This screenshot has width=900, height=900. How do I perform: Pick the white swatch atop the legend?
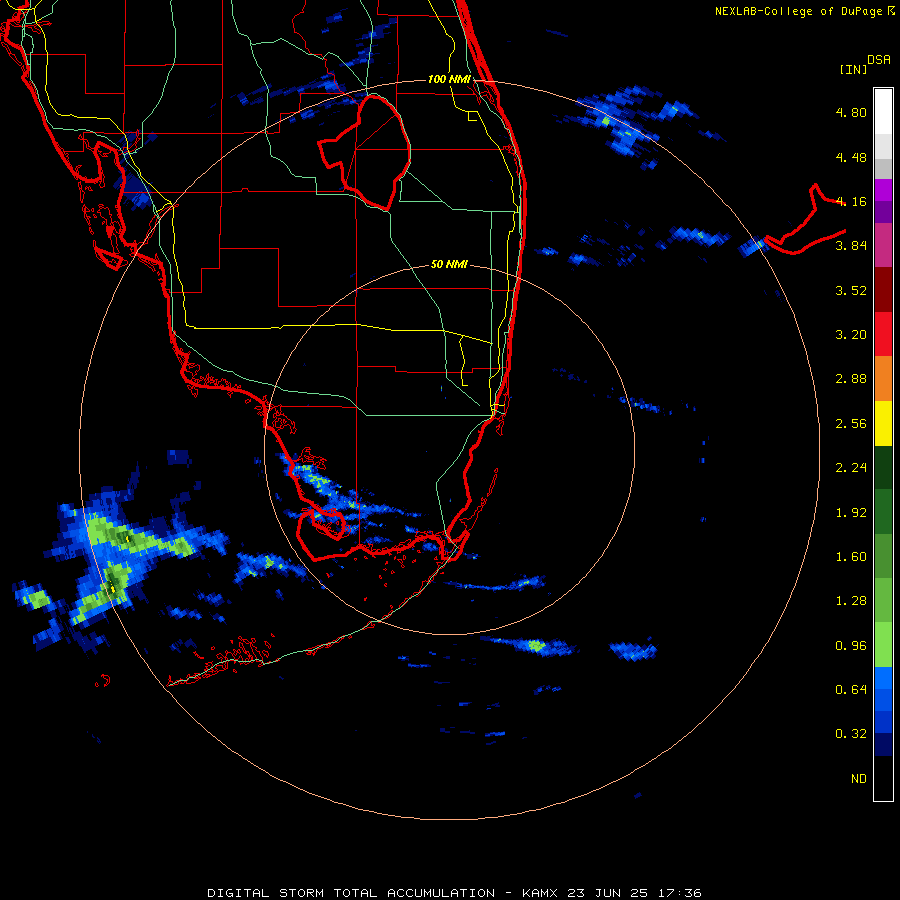pyautogui.click(x=883, y=111)
